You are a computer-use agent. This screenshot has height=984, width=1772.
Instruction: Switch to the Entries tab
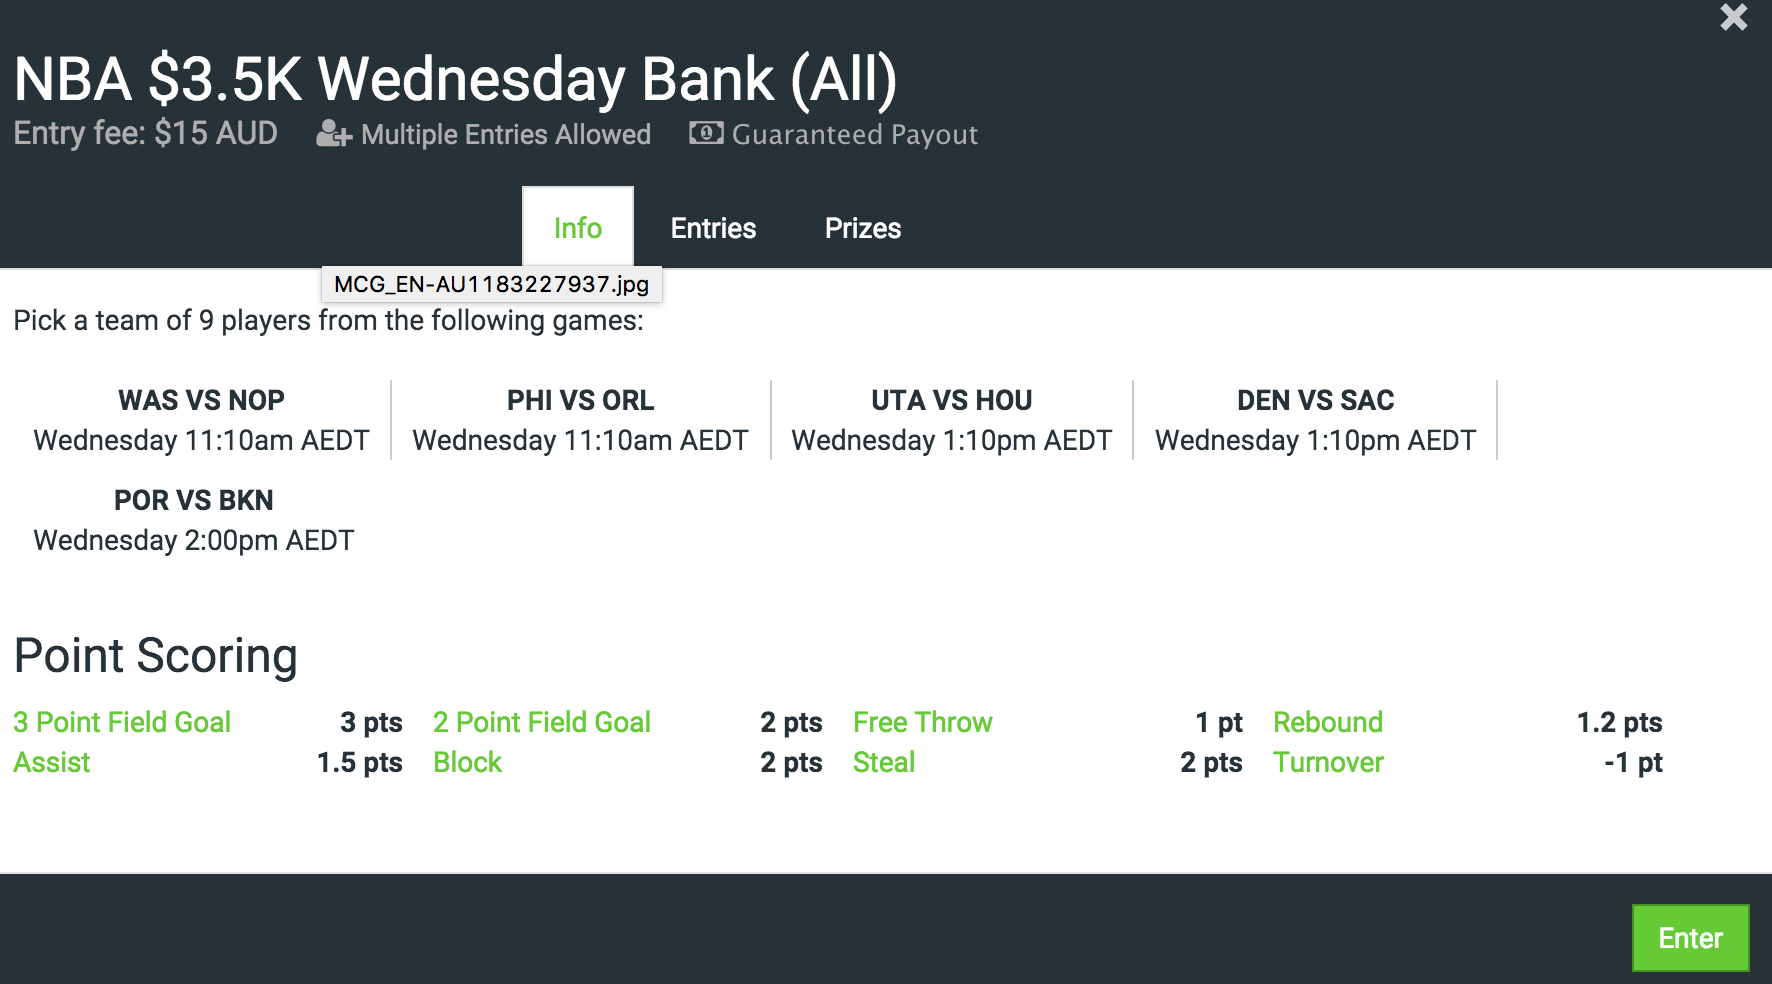(713, 228)
